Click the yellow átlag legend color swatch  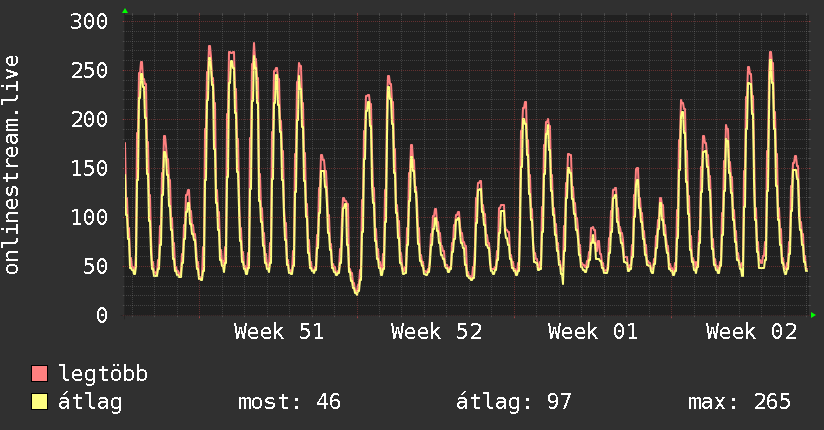pyautogui.click(x=39, y=402)
